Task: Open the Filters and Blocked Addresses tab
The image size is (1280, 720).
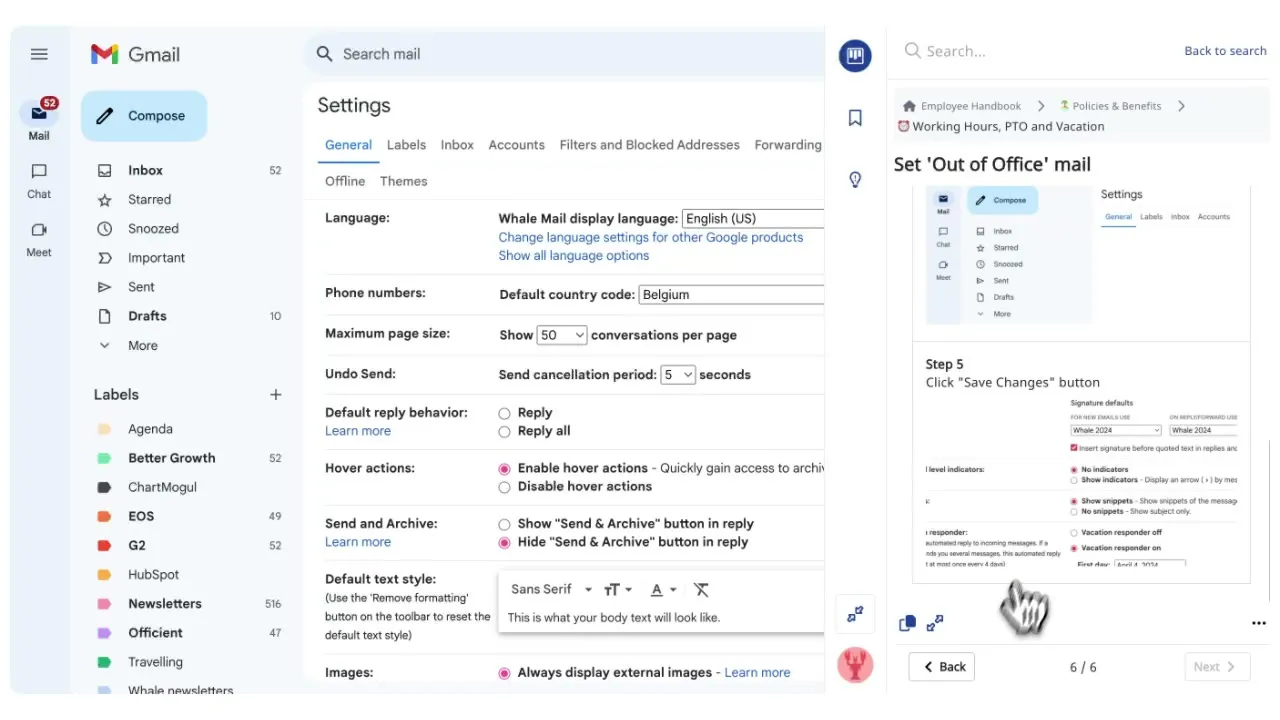Action: [x=650, y=145]
